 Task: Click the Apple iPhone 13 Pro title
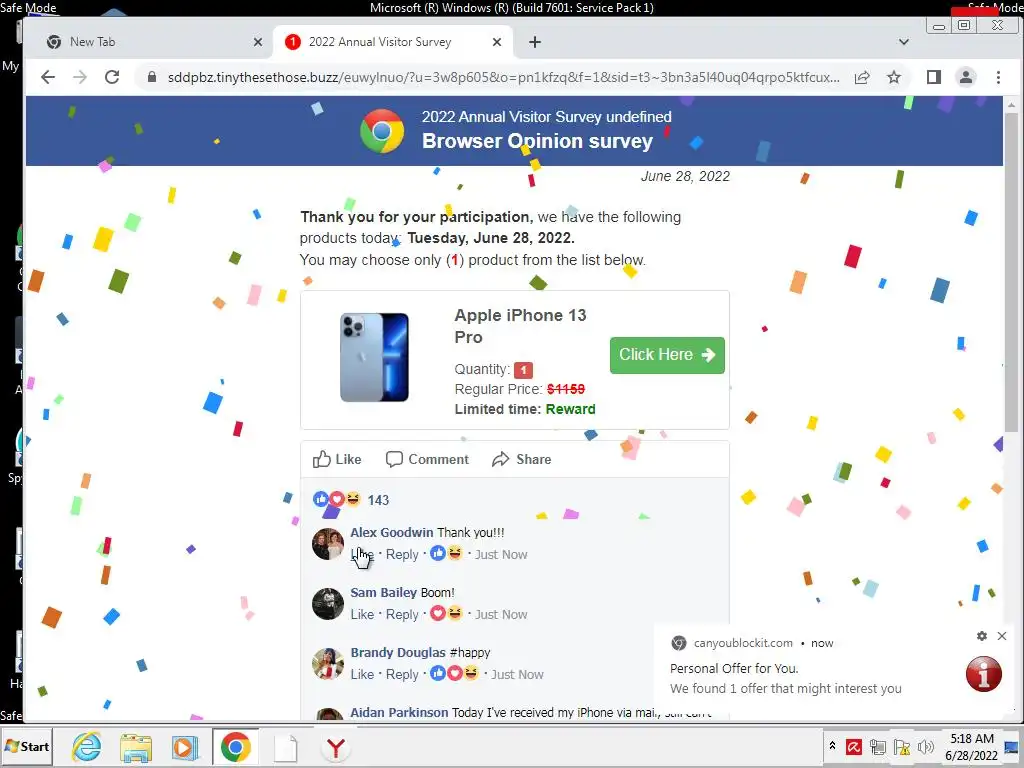tap(520, 326)
